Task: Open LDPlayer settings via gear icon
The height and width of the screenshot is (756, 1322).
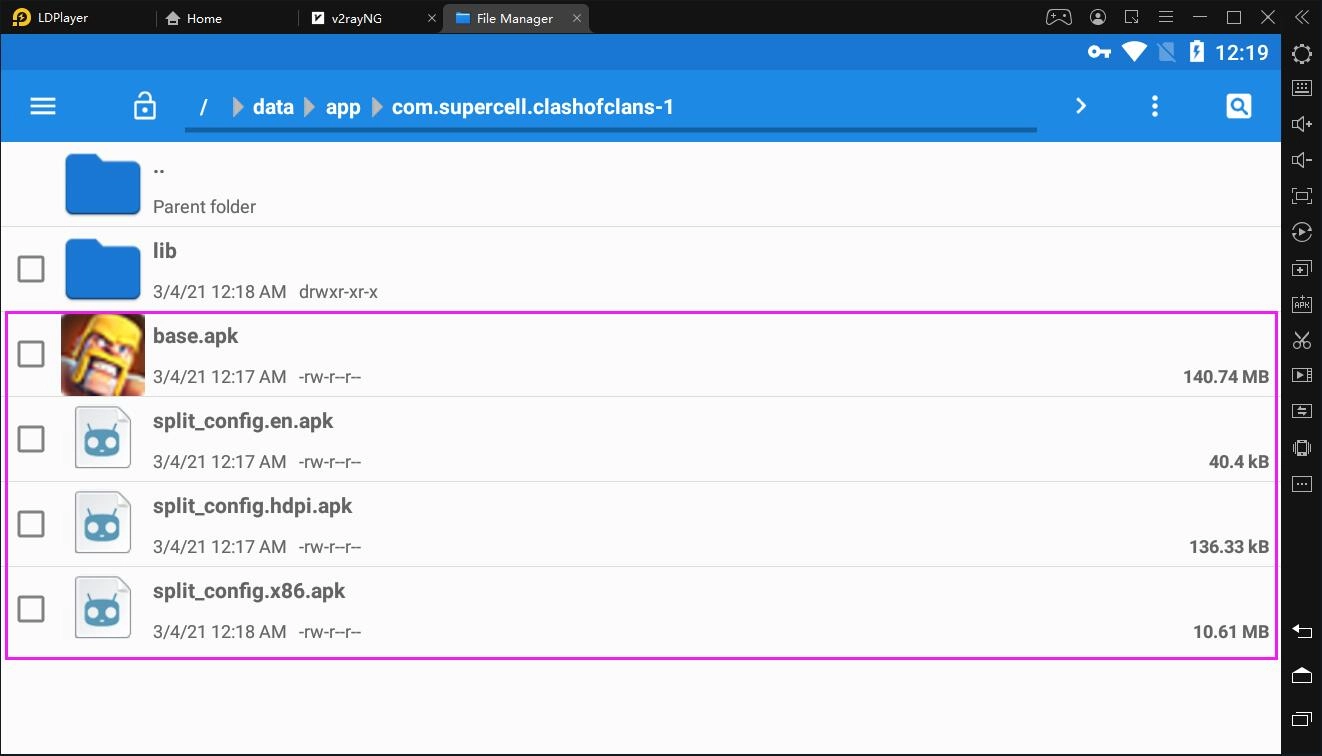Action: point(1301,54)
